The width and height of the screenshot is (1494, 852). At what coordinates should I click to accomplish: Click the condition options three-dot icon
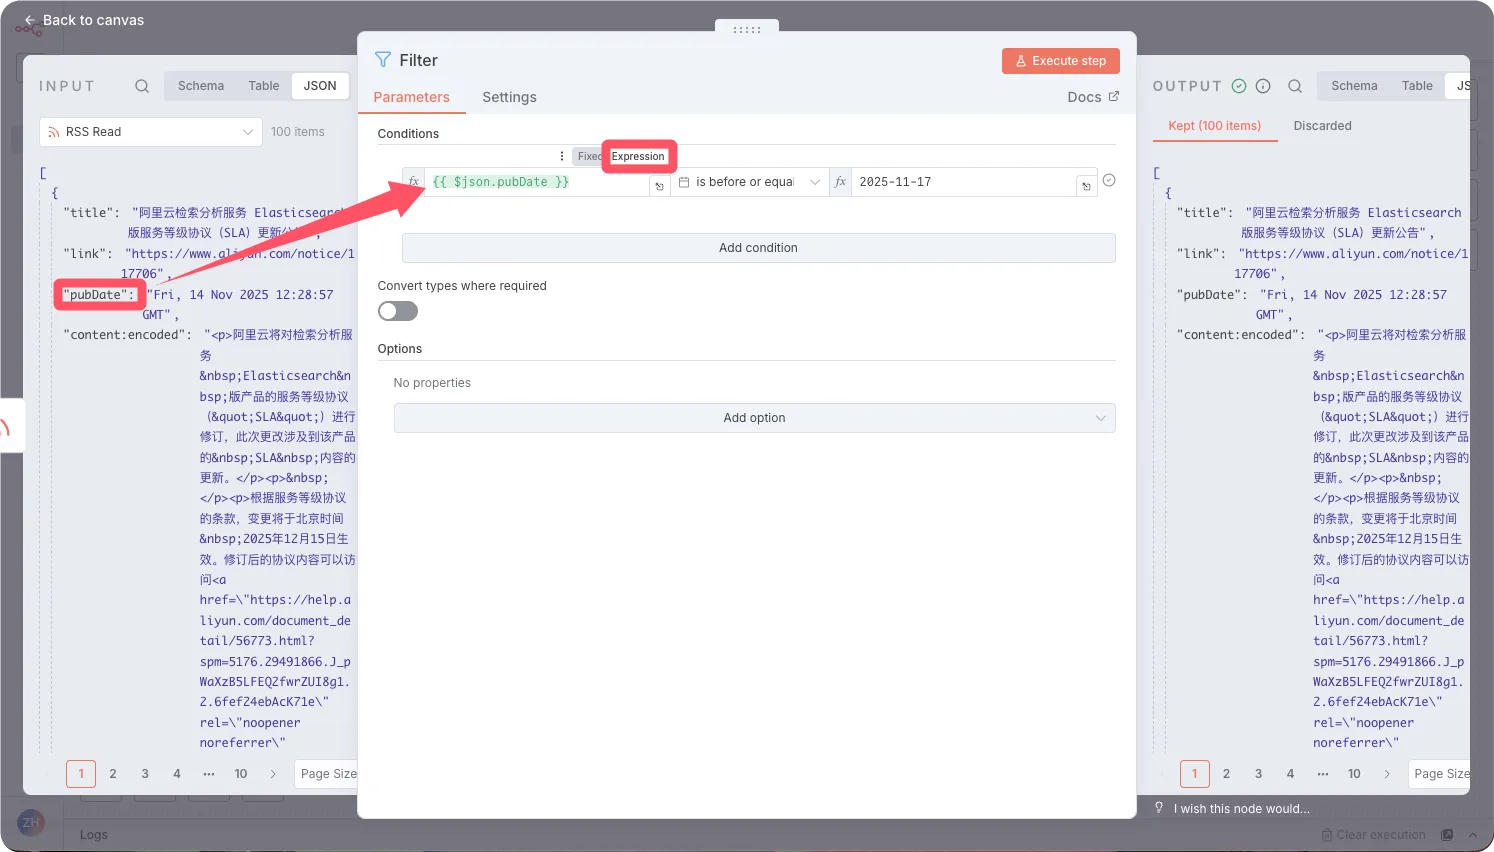pyautogui.click(x=562, y=156)
